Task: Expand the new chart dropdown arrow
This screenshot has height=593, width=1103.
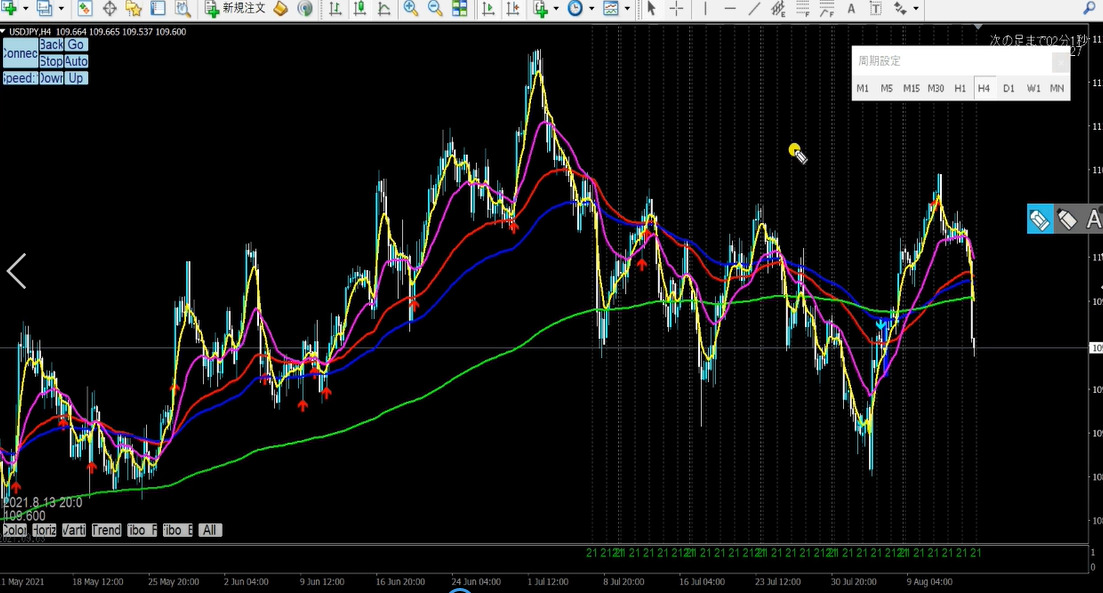Action: tap(25, 9)
